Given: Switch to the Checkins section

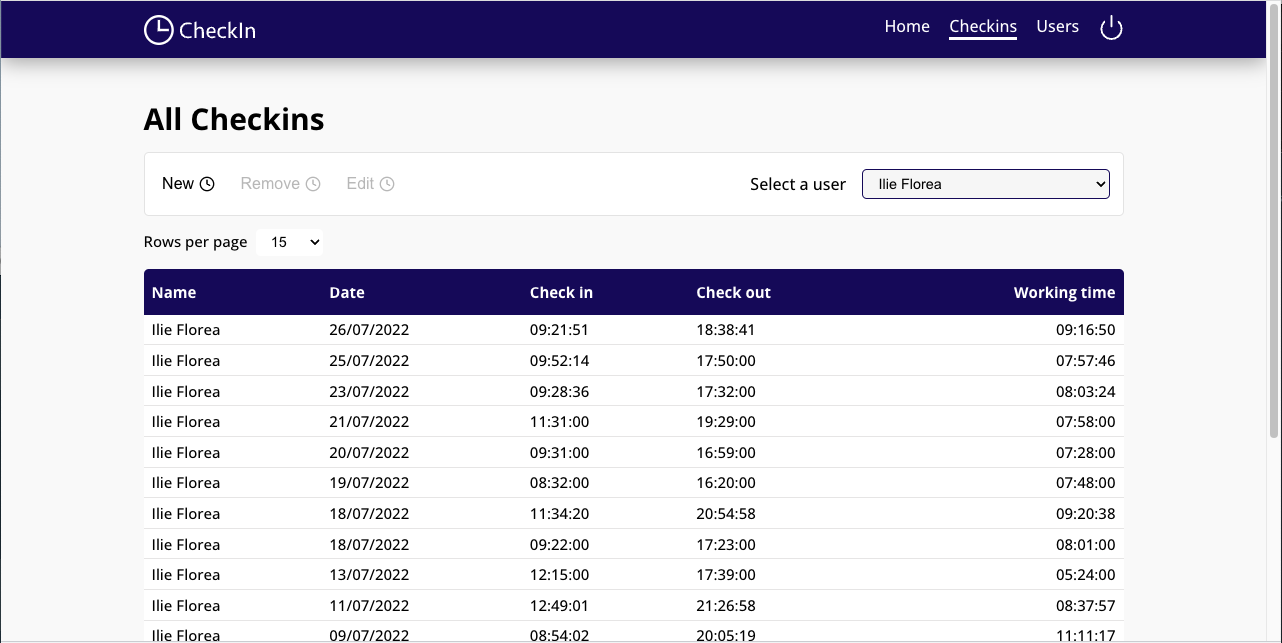Looking at the screenshot, I should pos(982,26).
